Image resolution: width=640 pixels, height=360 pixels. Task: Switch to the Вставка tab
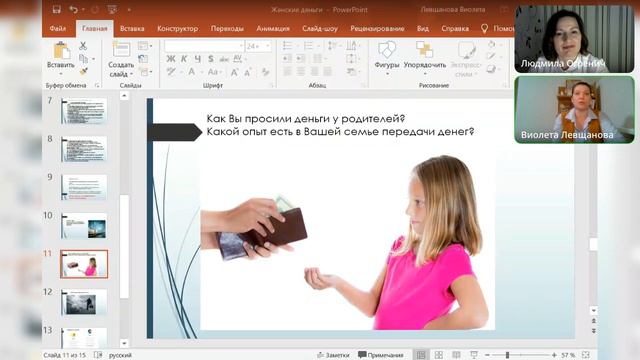pos(132,29)
